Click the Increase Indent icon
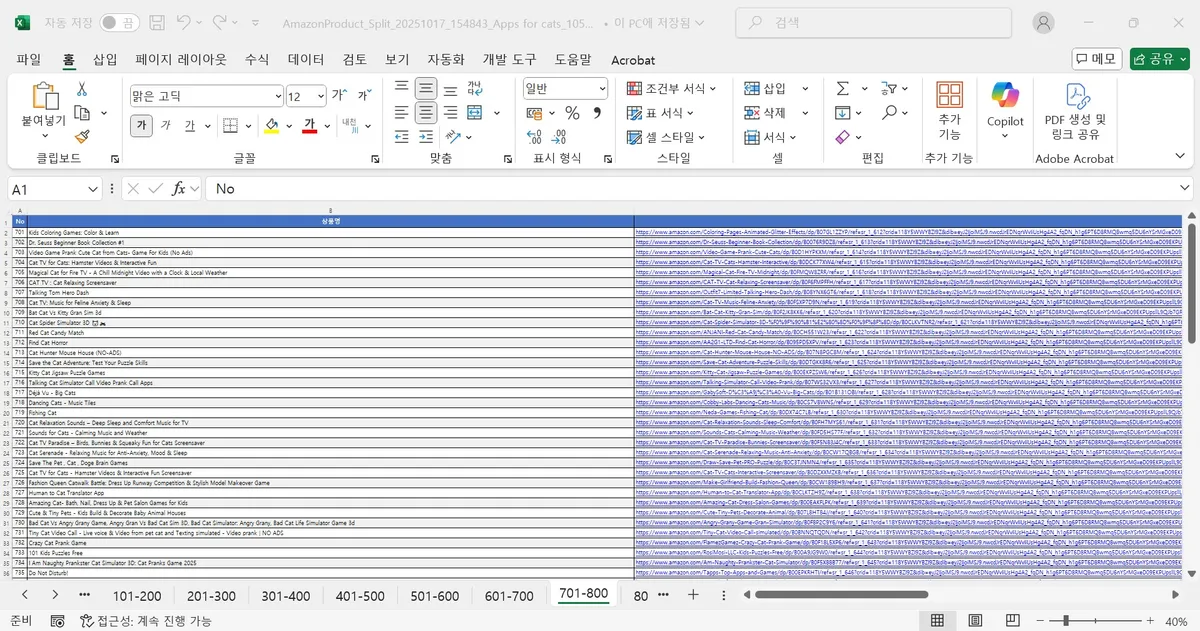 click(426, 137)
